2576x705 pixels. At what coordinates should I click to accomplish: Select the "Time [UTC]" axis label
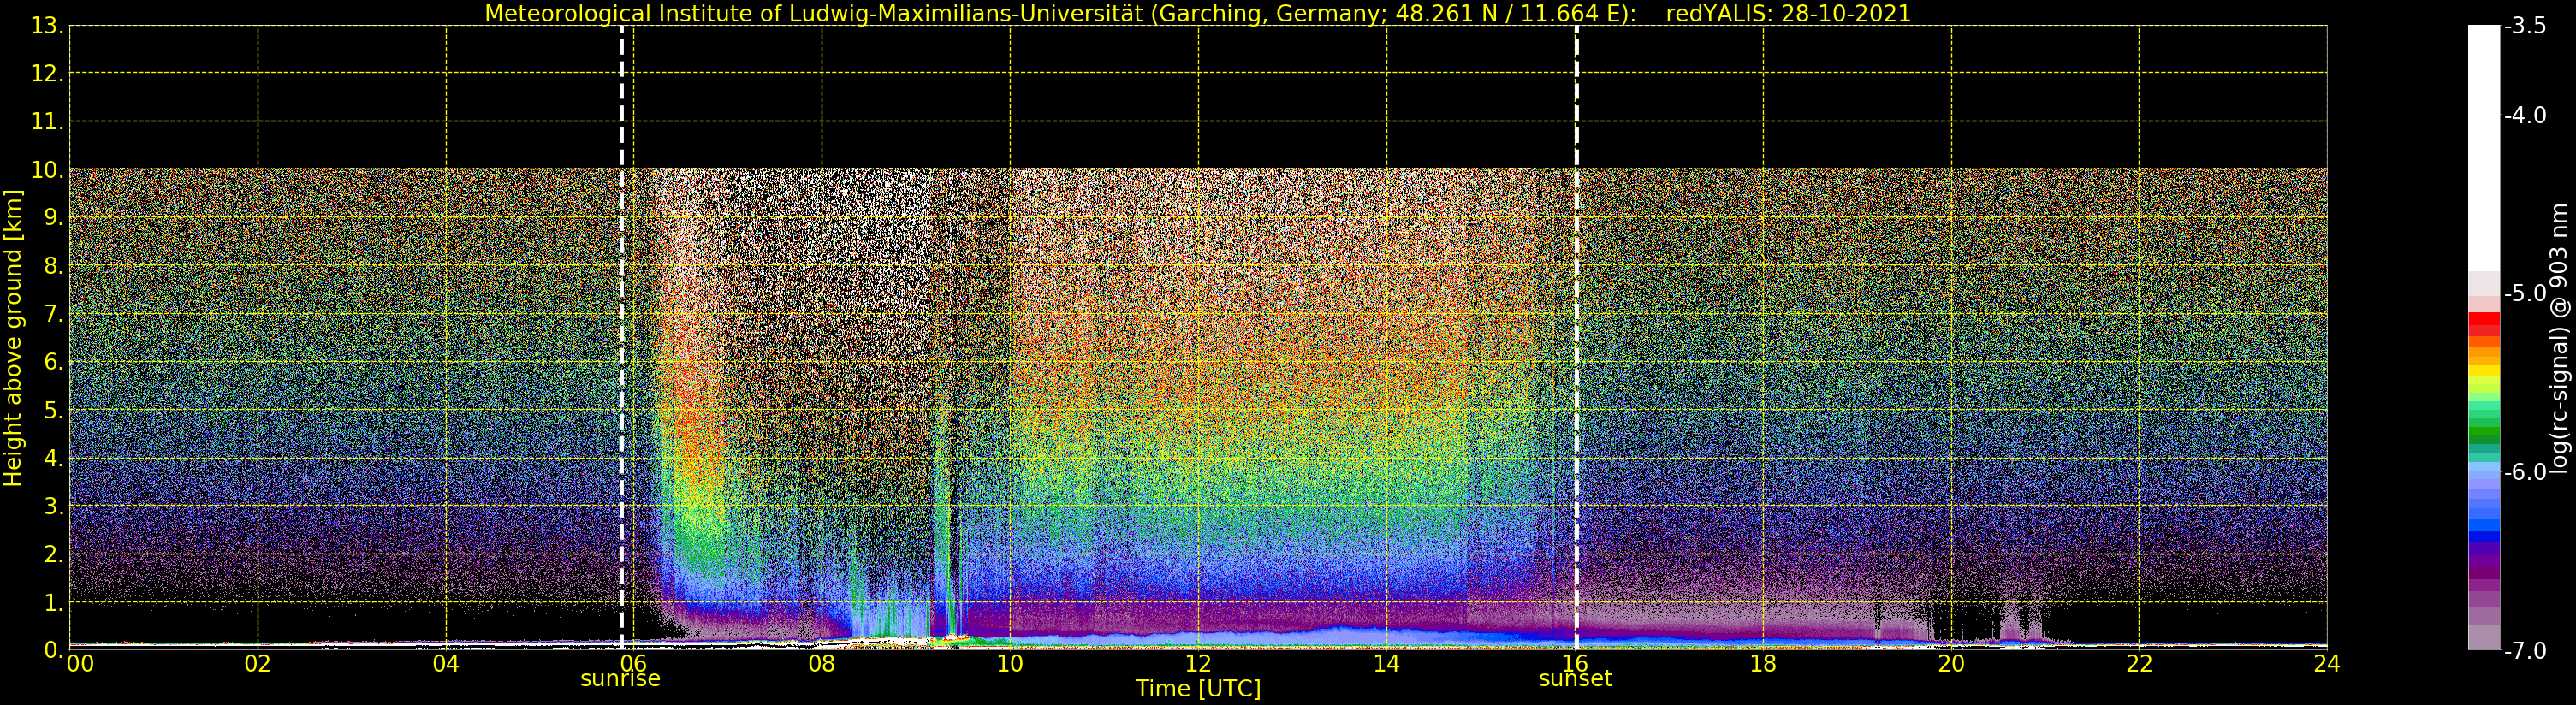coord(1197,689)
